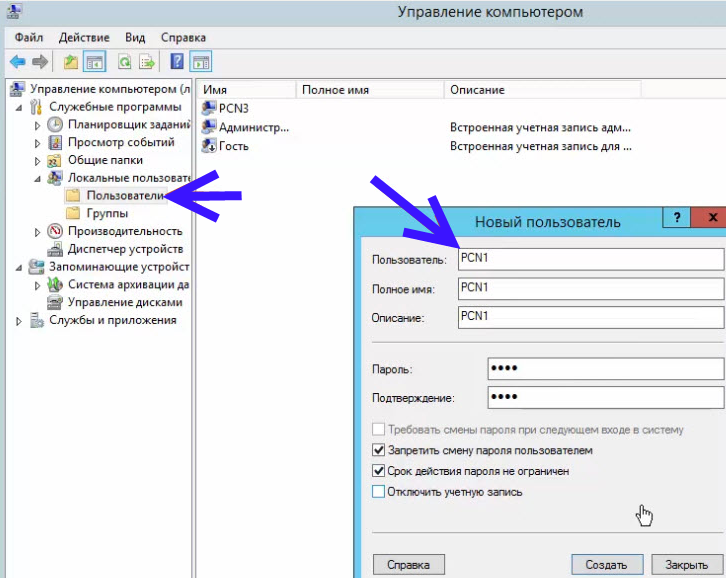Click the Управление дисками icon

[55, 302]
